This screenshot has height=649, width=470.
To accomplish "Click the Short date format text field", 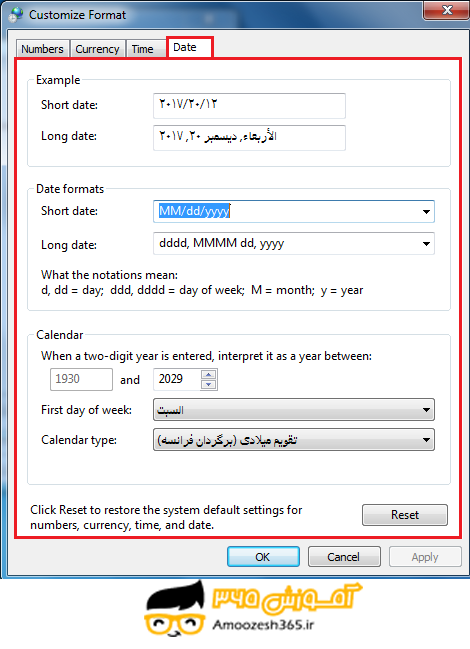I will pos(285,212).
